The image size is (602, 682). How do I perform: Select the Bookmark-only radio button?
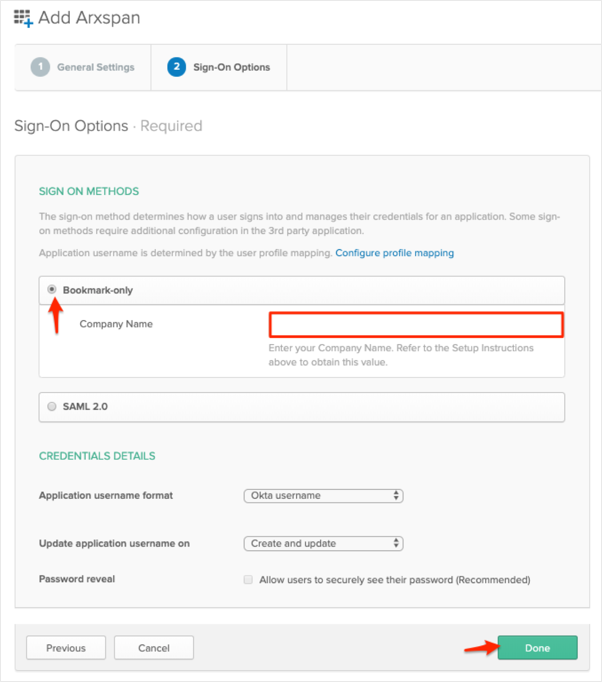click(x=52, y=289)
